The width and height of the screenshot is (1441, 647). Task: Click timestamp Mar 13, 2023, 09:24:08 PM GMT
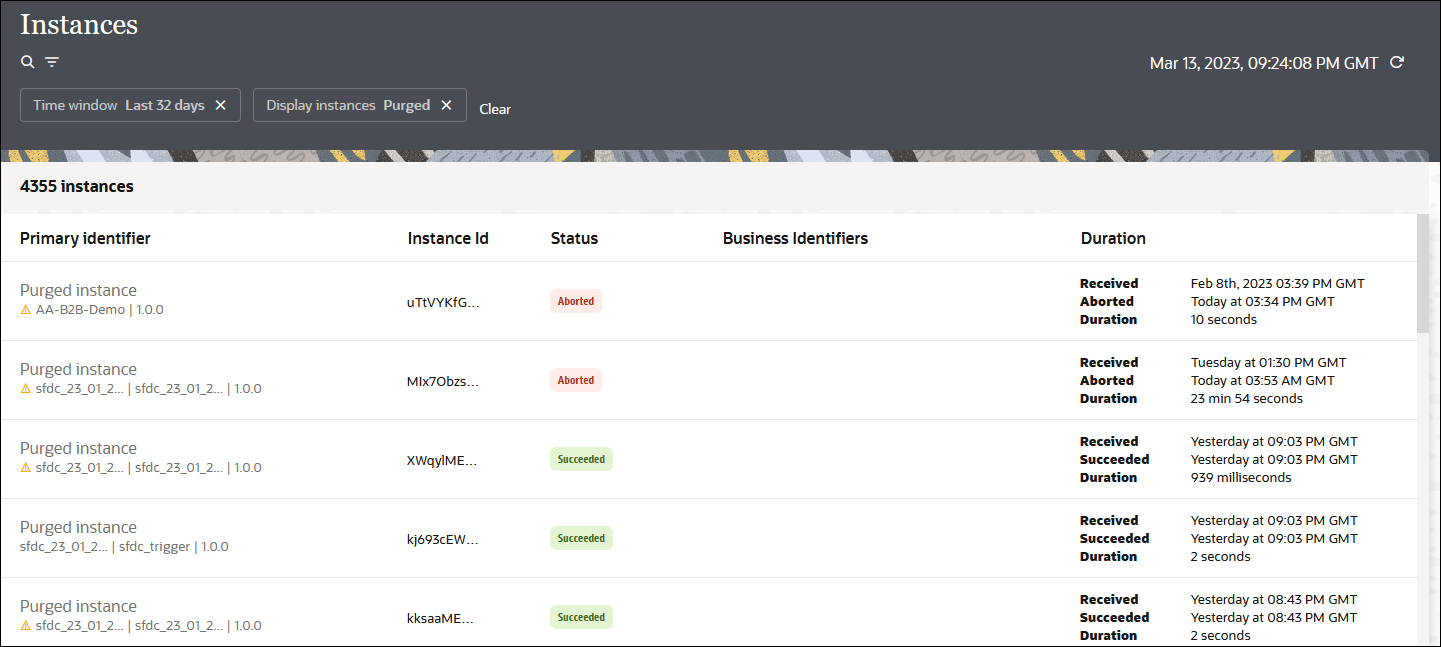[x=1264, y=63]
